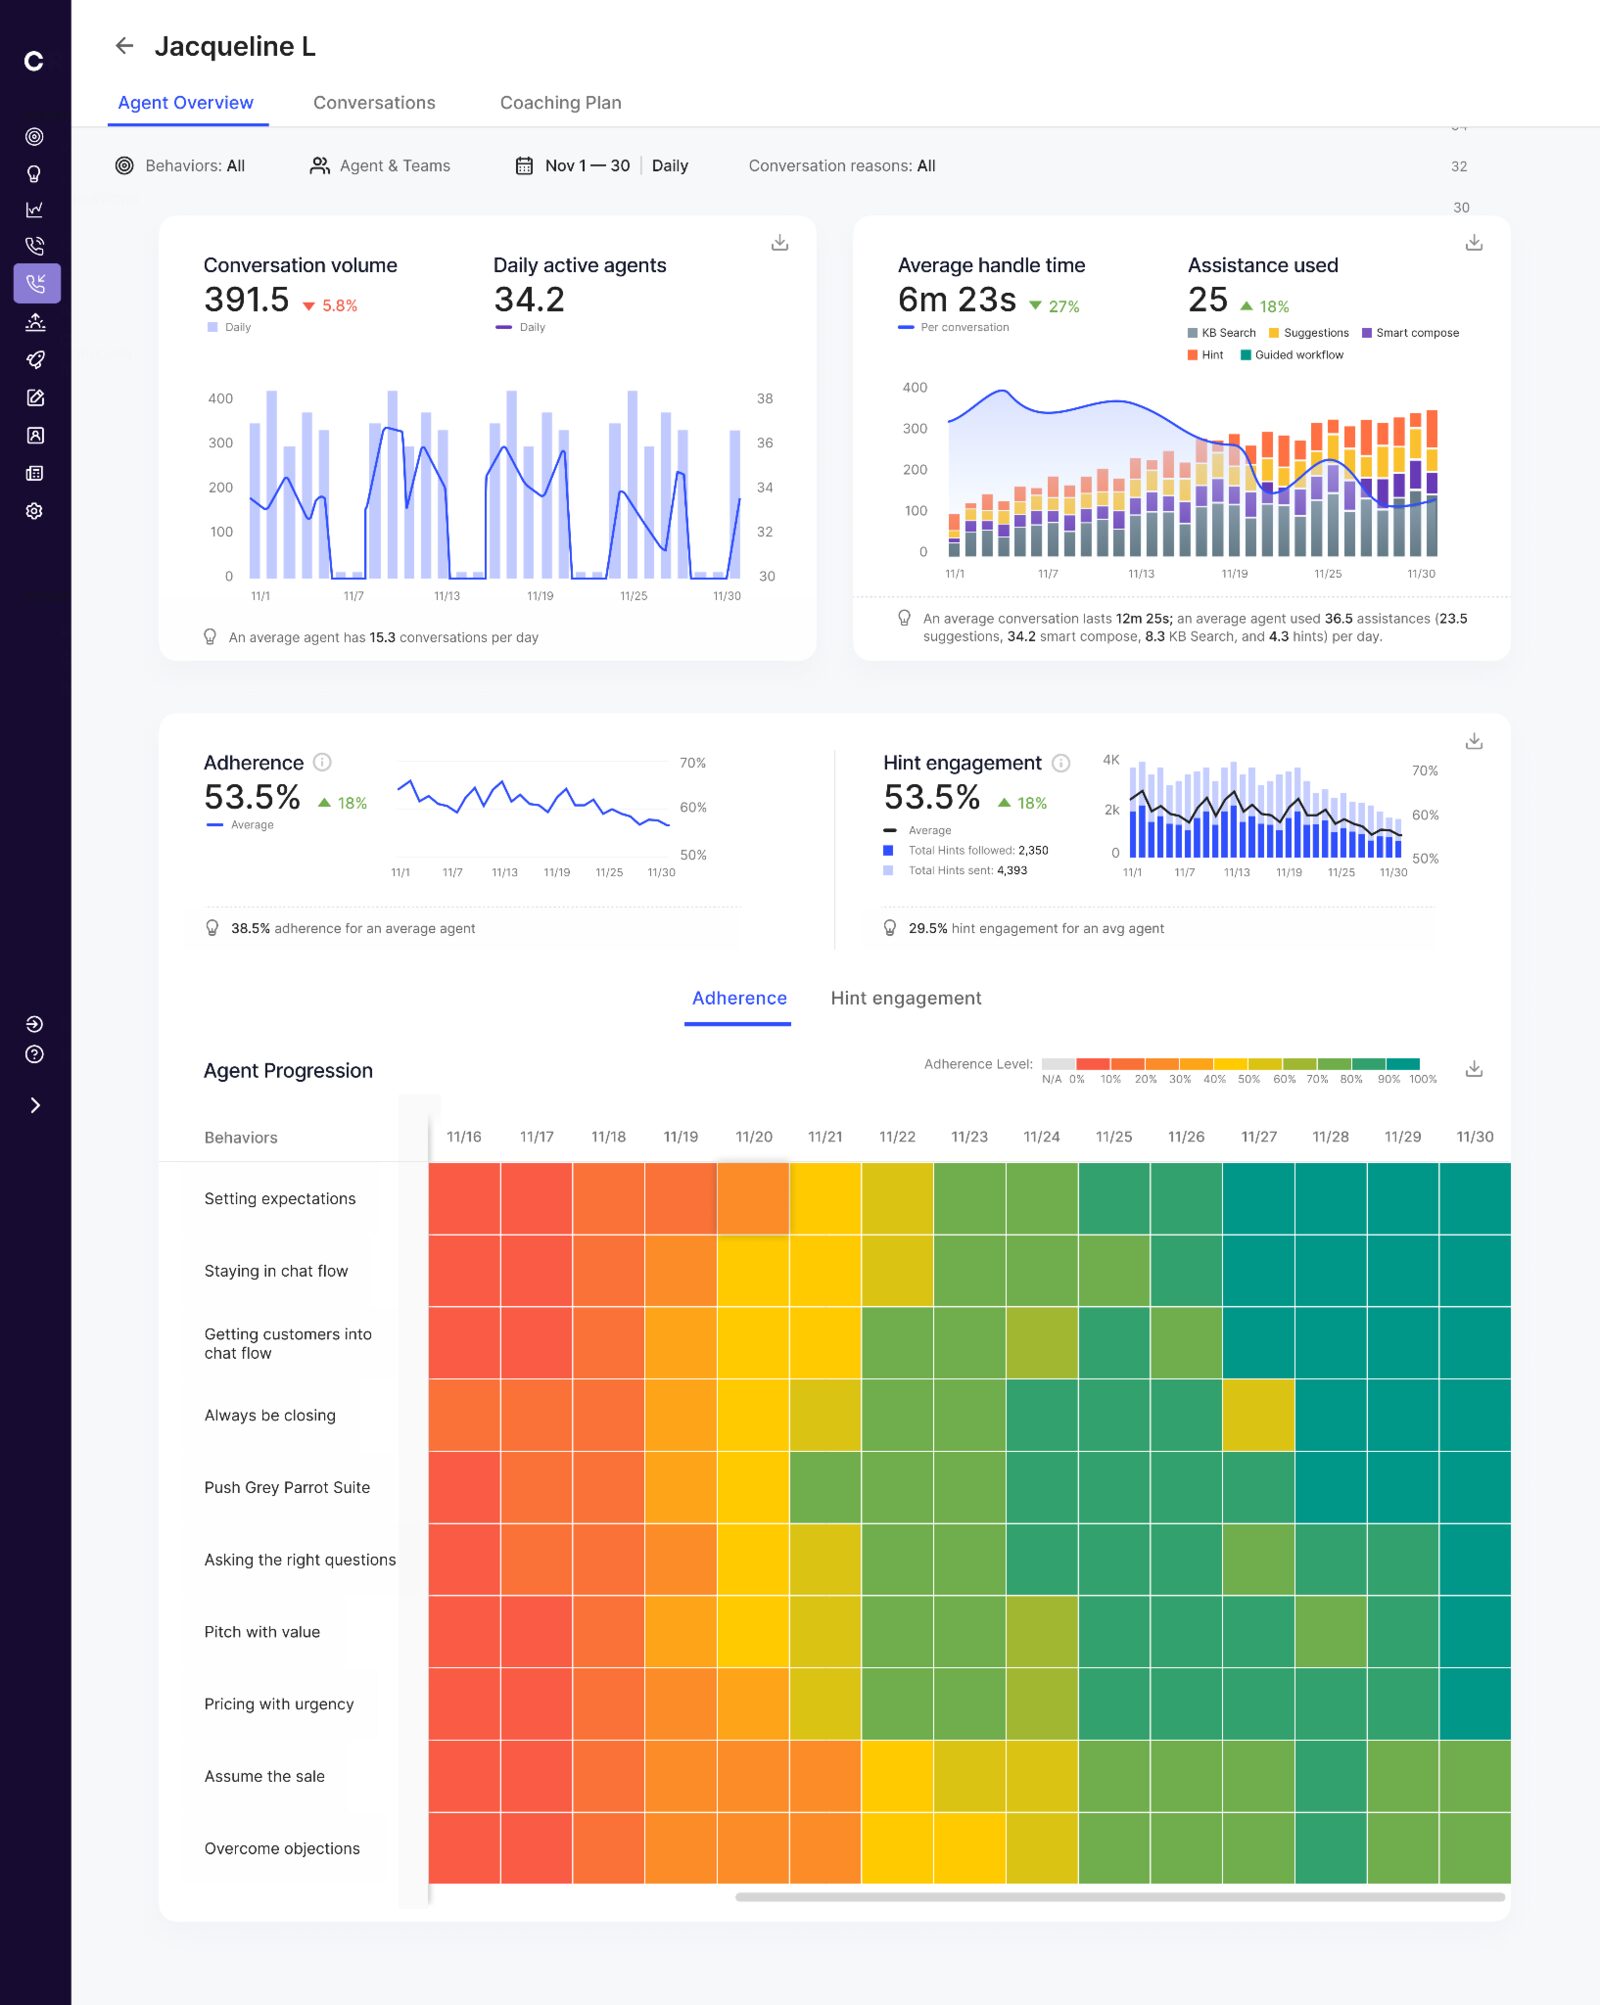Open the ringing phone sidebar icon
The height and width of the screenshot is (2005, 1600).
tap(34, 246)
